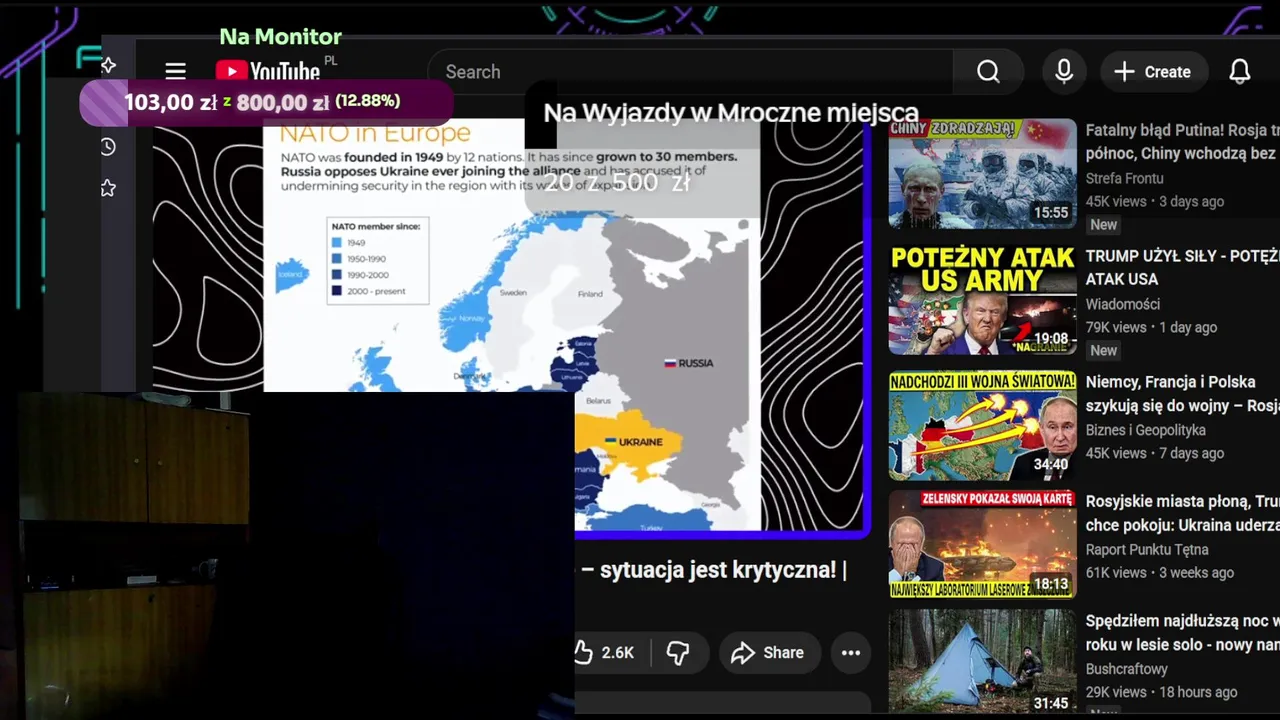Visit the Strefa Frontu channel

click(1124, 178)
